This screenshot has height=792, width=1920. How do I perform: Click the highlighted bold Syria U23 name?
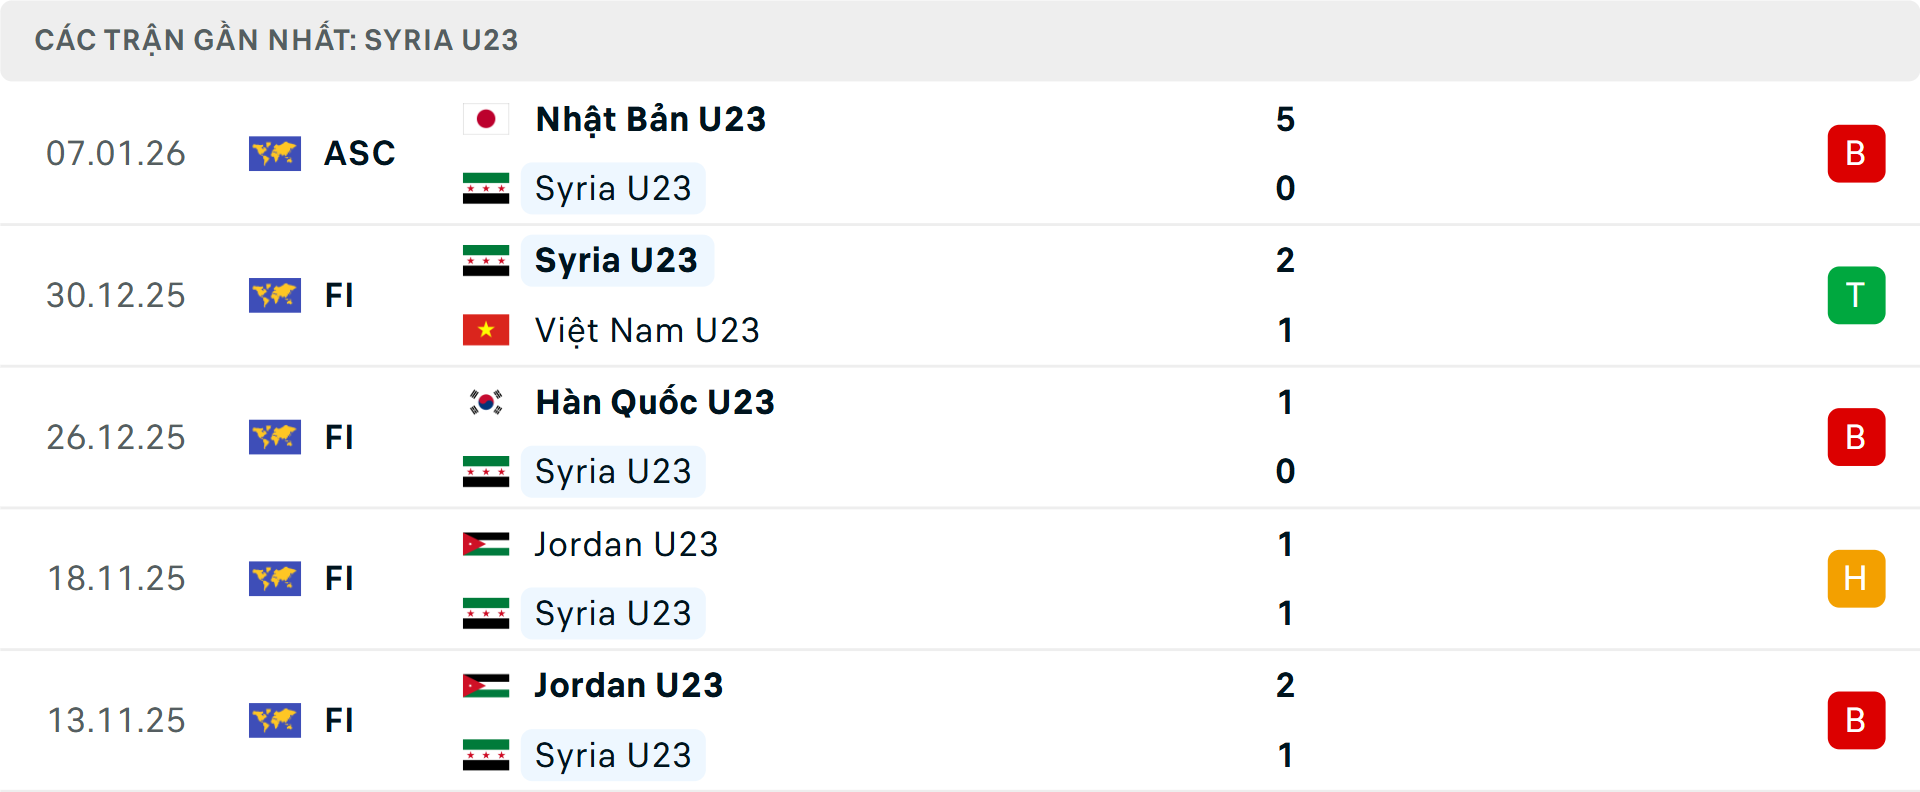616,260
